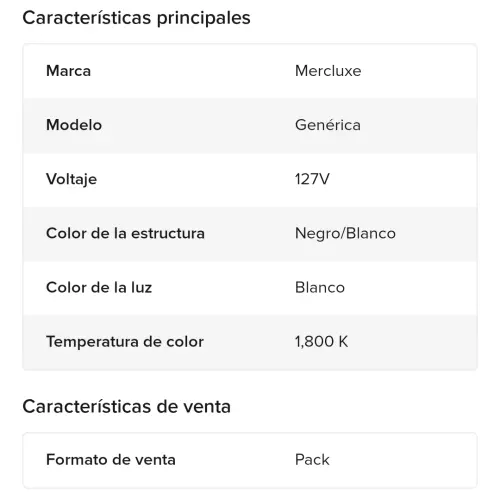
Task: Click the Negro/Blanco value
Action: click(345, 233)
